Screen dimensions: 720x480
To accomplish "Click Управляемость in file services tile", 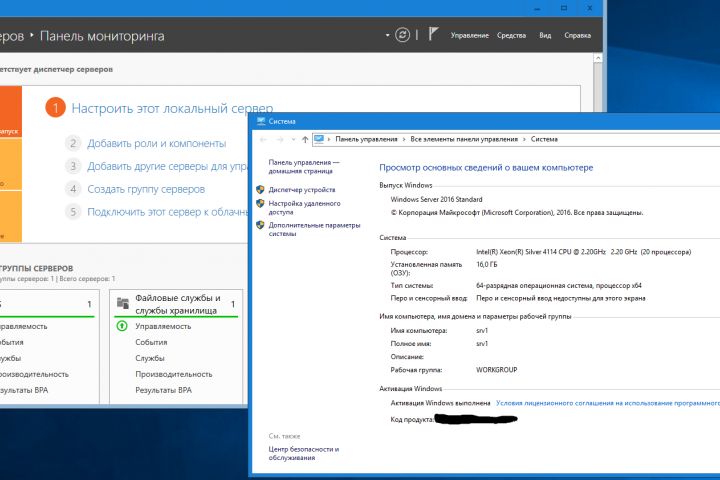I will (163, 326).
